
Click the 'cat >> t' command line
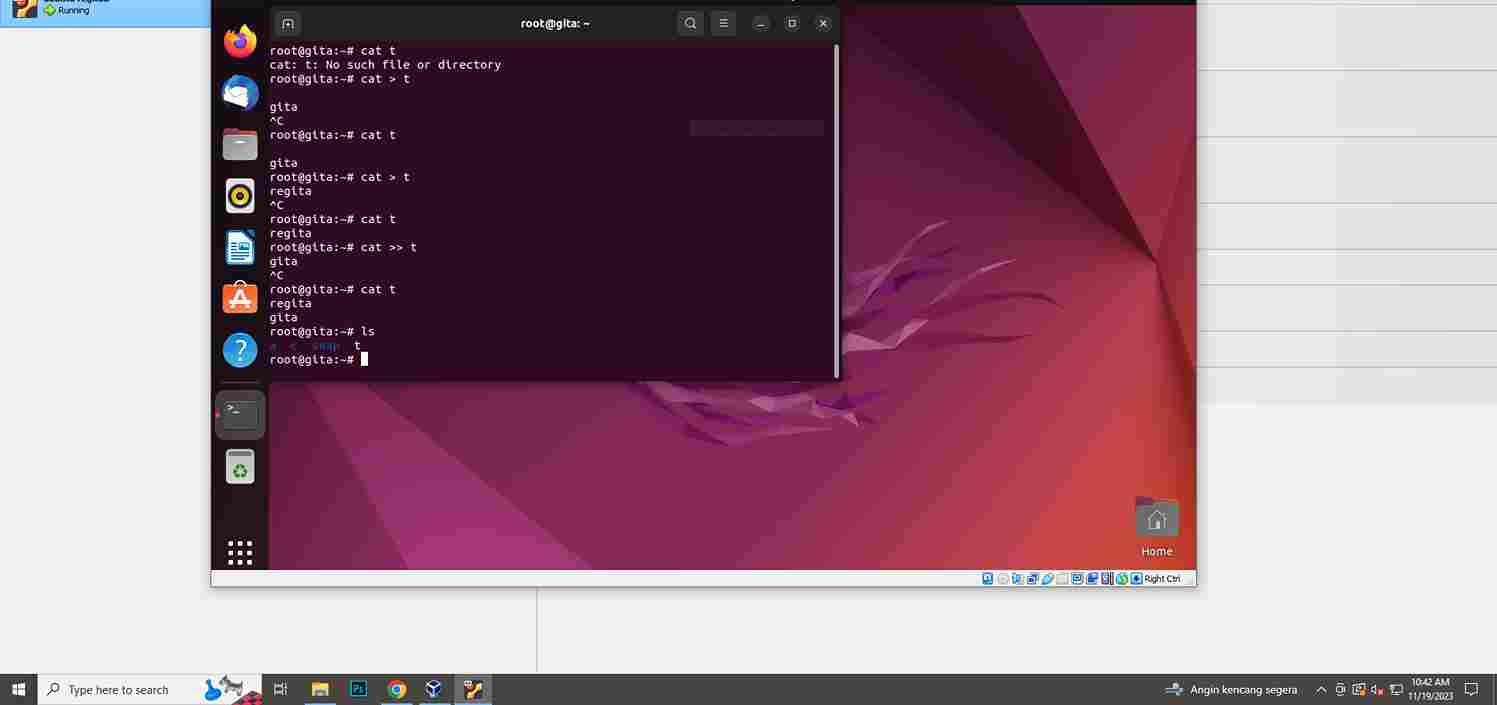tap(343, 247)
